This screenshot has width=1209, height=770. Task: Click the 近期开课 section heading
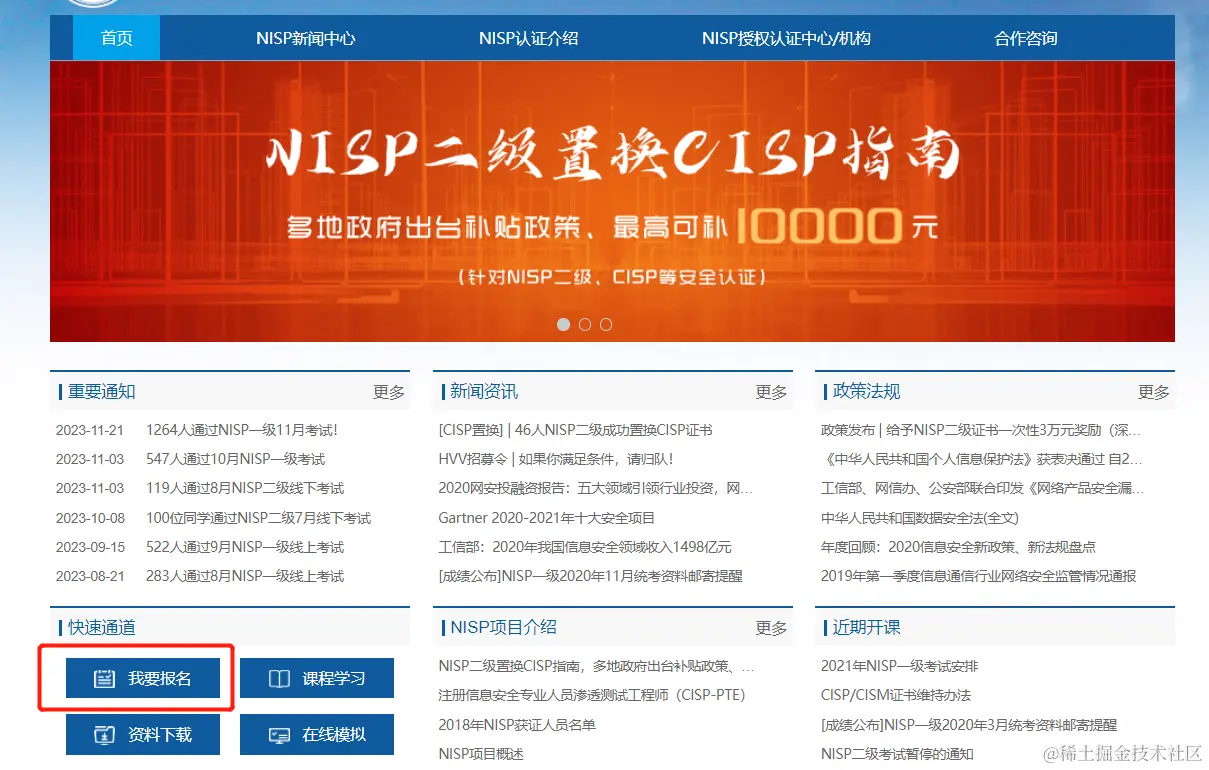tap(866, 627)
